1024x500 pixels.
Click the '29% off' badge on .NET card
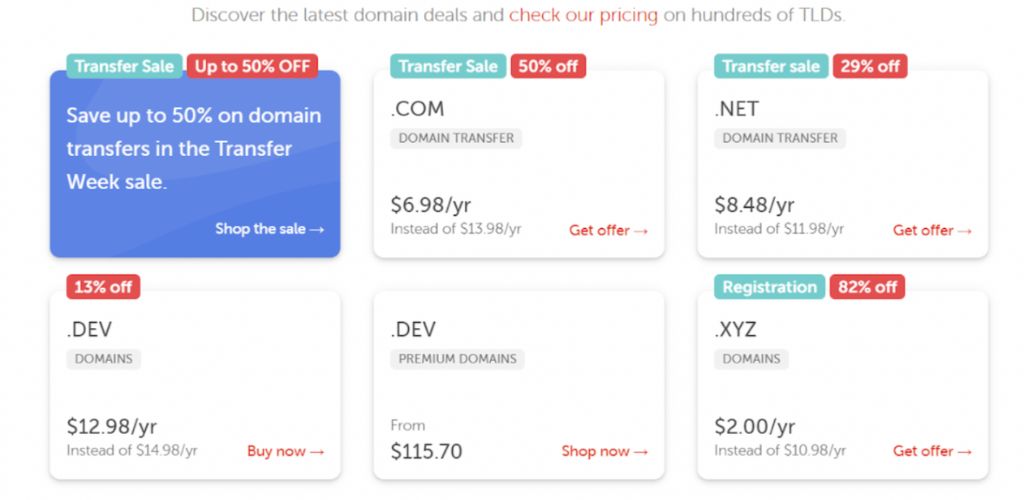click(867, 67)
